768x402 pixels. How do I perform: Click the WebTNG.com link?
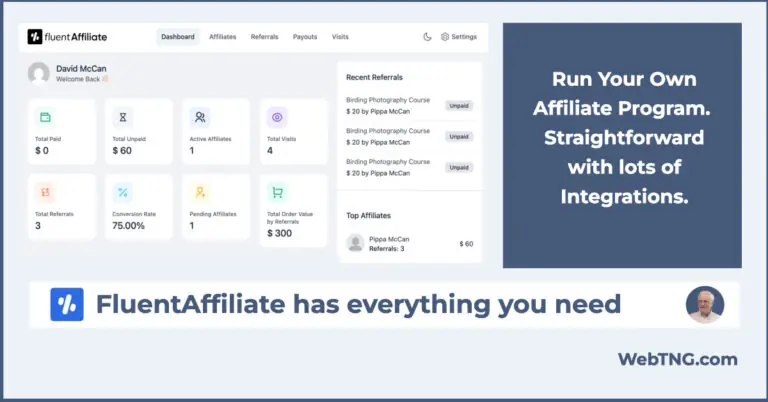[x=677, y=359]
